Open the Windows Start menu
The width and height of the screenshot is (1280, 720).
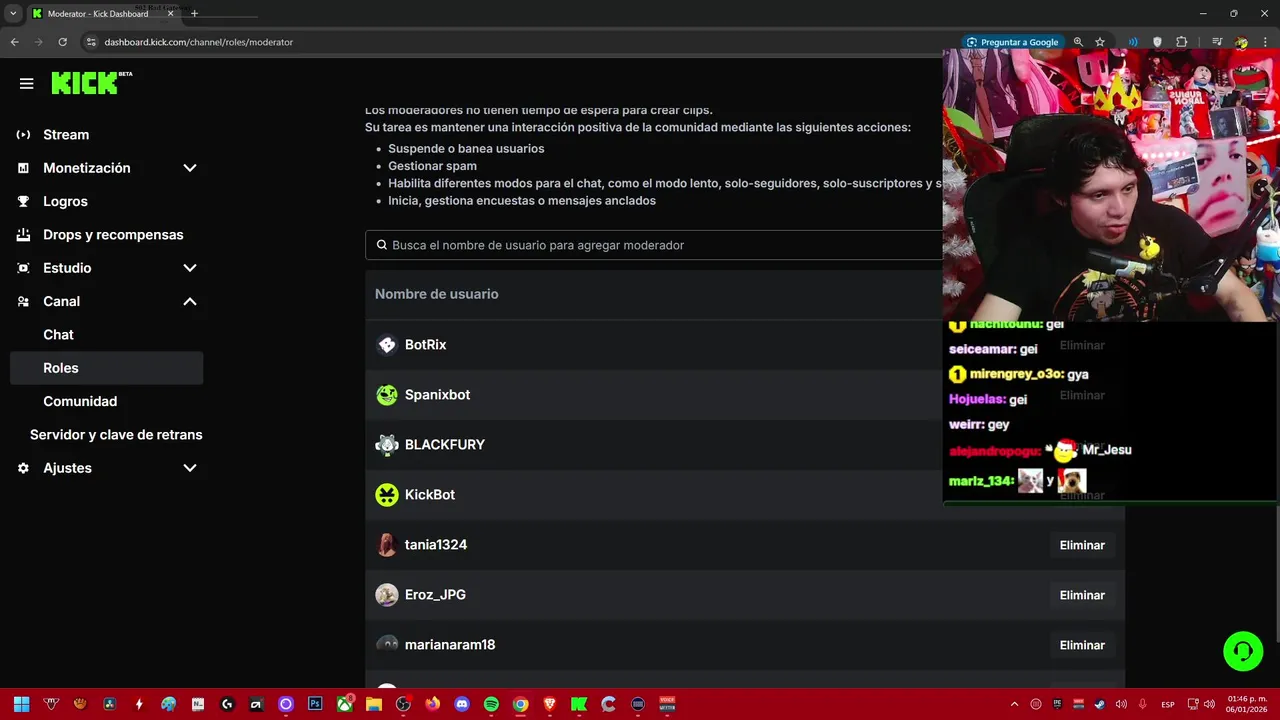click(21, 704)
